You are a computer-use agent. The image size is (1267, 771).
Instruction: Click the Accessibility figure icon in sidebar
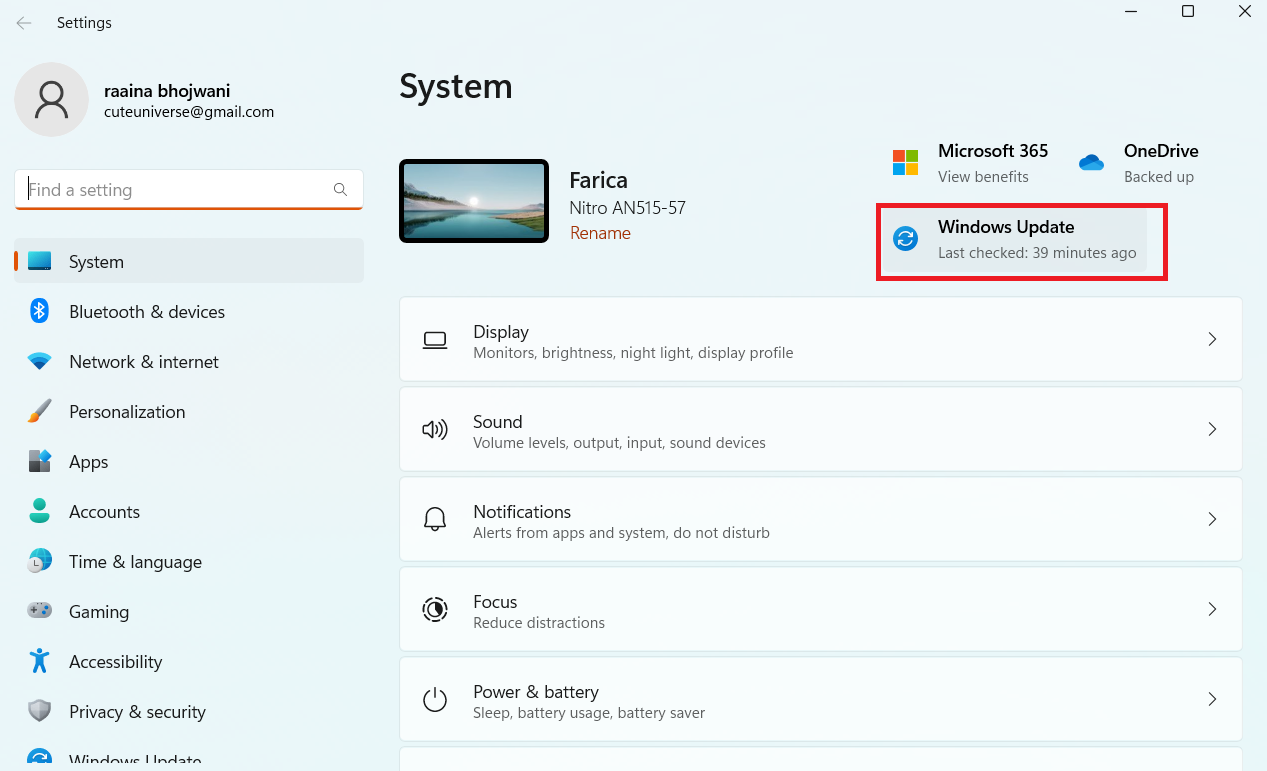[x=39, y=661]
